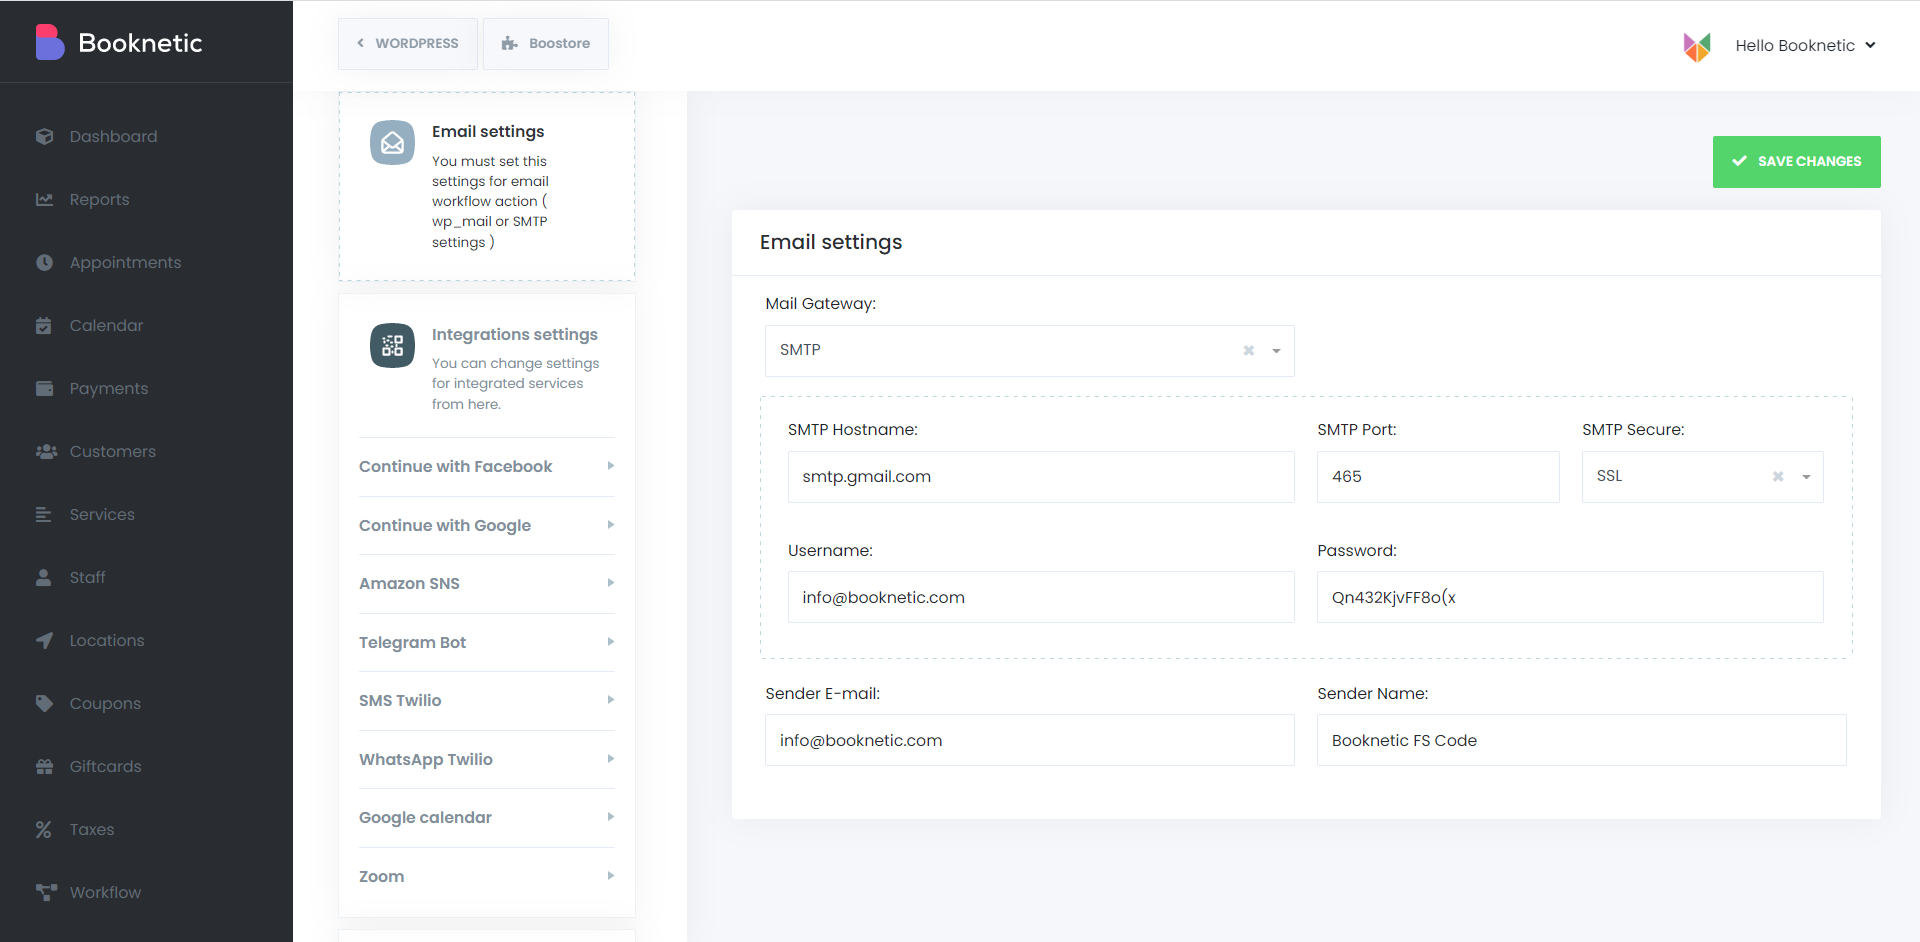Open Appointments section
1920x942 pixels.
tap(125, 262)
